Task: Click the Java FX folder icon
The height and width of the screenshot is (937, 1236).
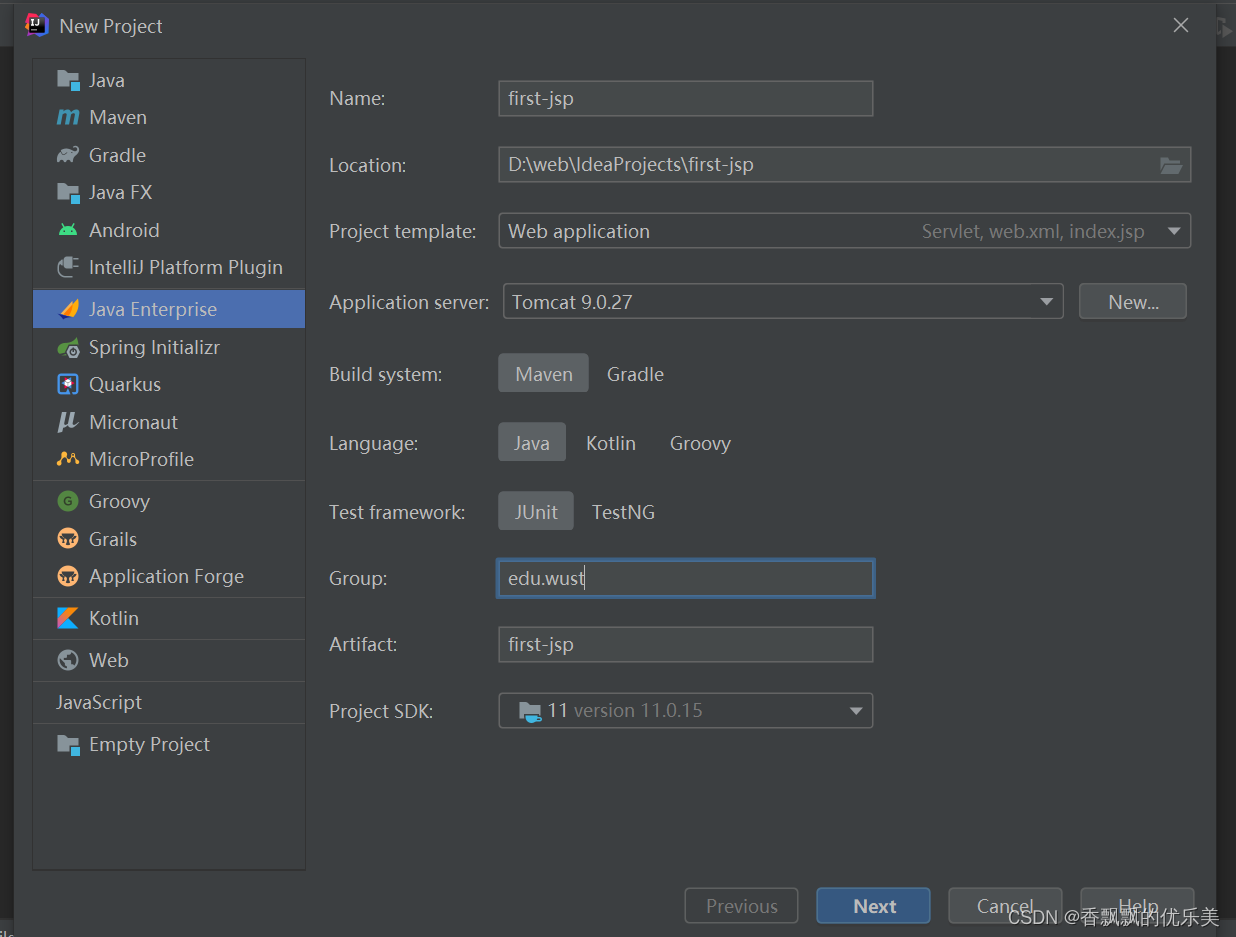Action: click(68, 192)
